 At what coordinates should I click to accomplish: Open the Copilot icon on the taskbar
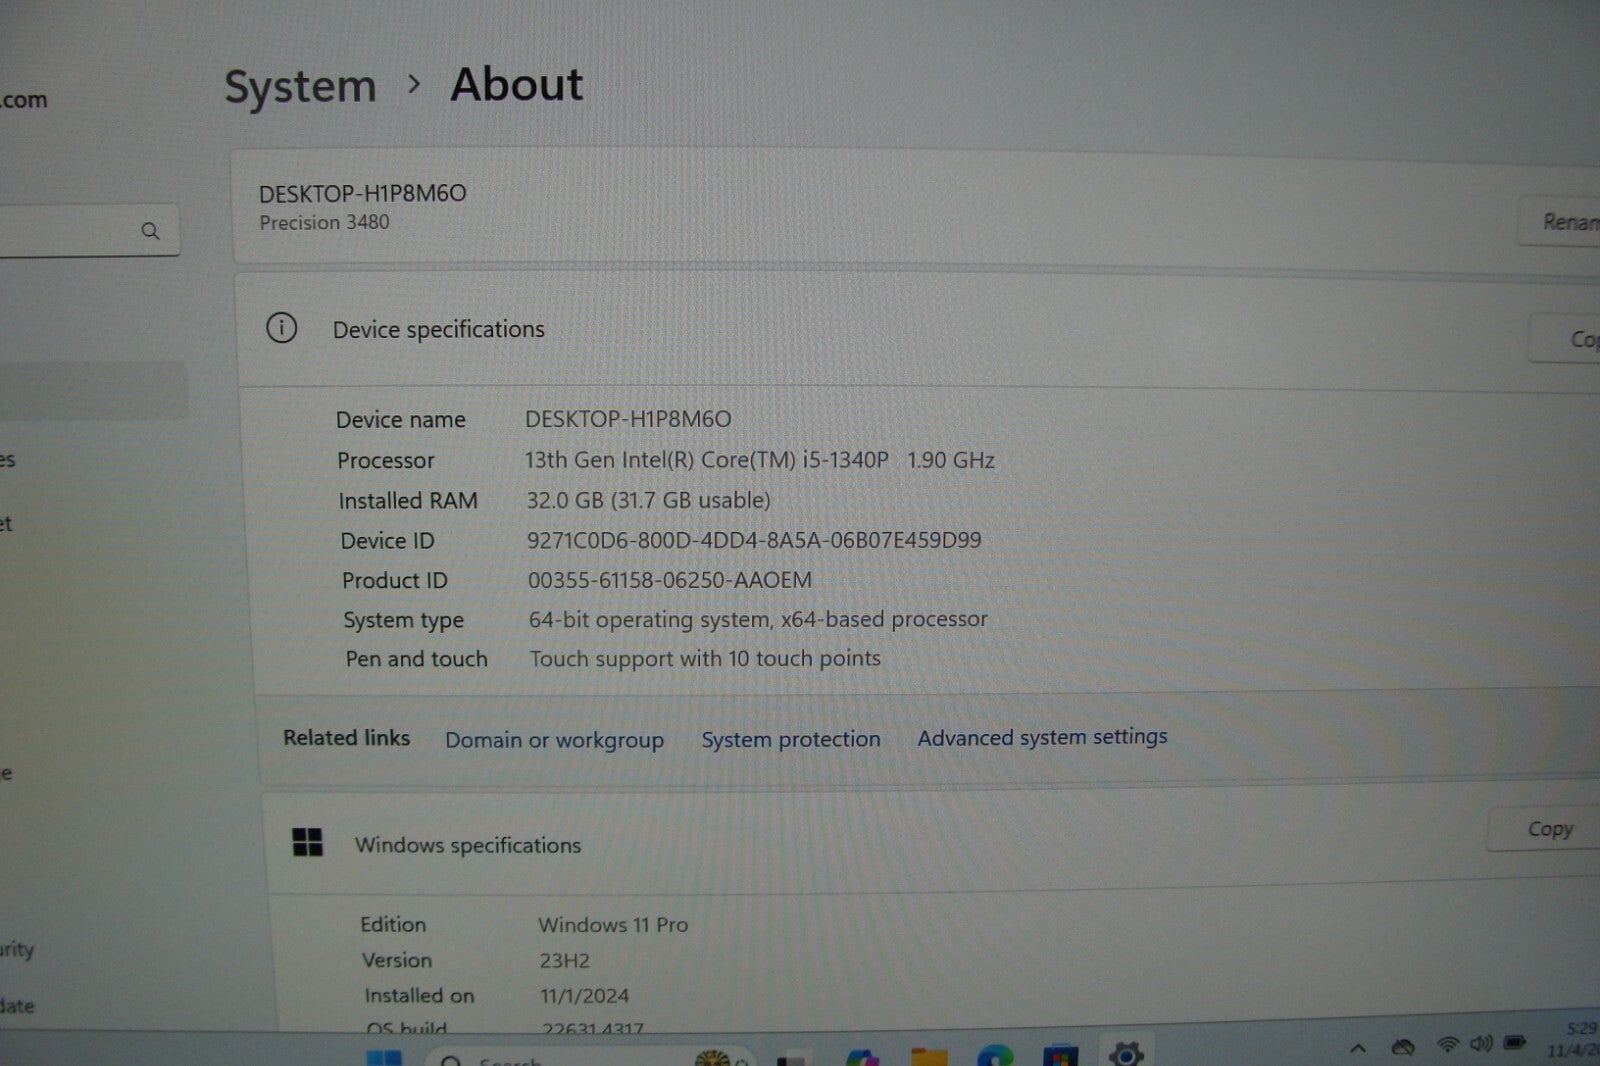pyautogui.click(x=862, y=1057)
